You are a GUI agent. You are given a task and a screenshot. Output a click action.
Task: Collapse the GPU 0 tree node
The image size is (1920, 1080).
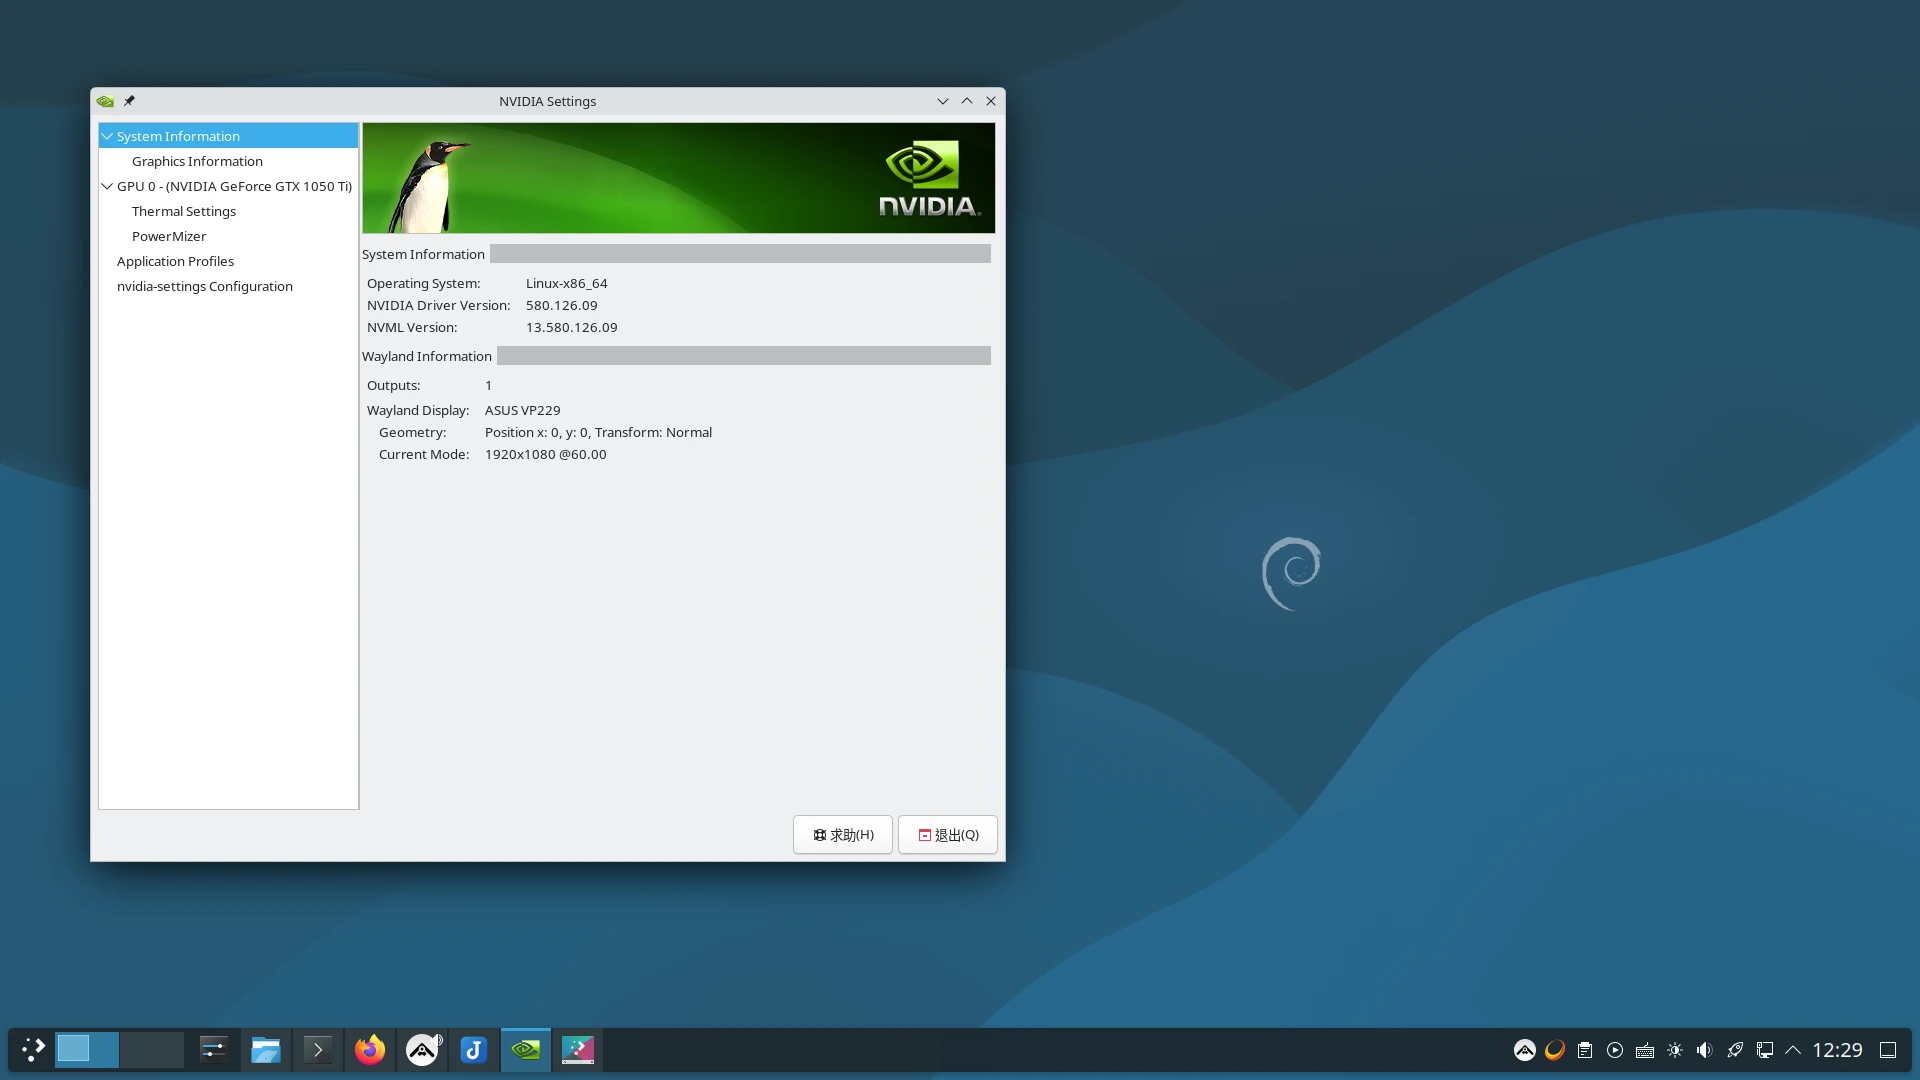tap(107, 186)
